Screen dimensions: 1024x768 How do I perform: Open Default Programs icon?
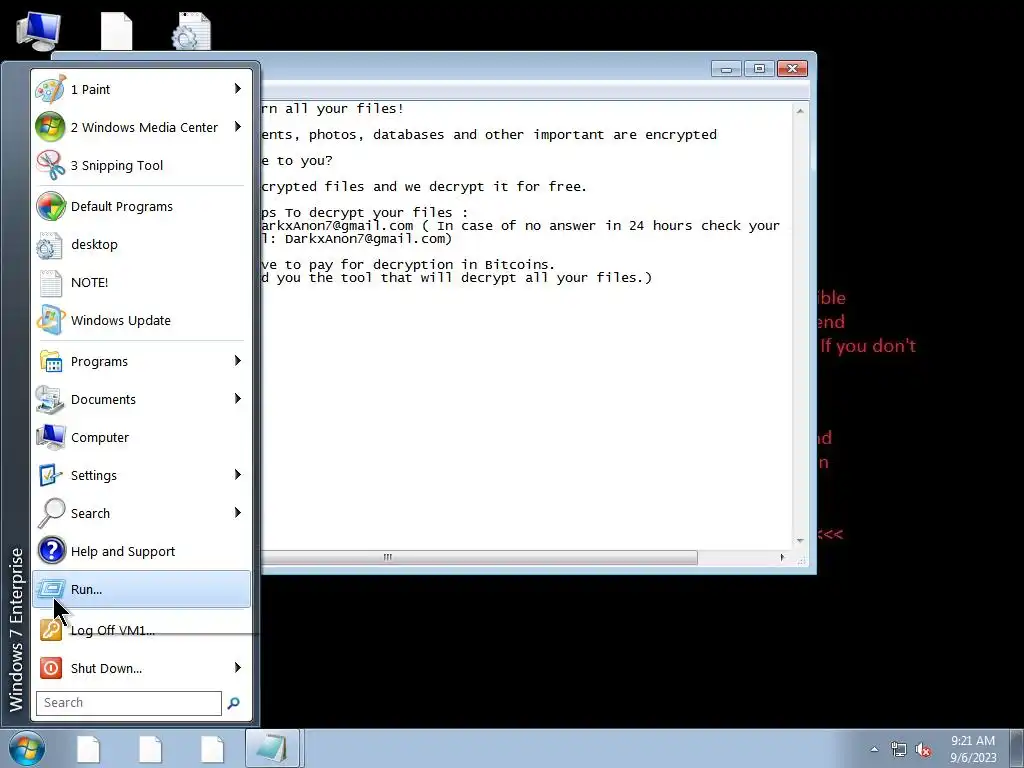pos(50,206)
